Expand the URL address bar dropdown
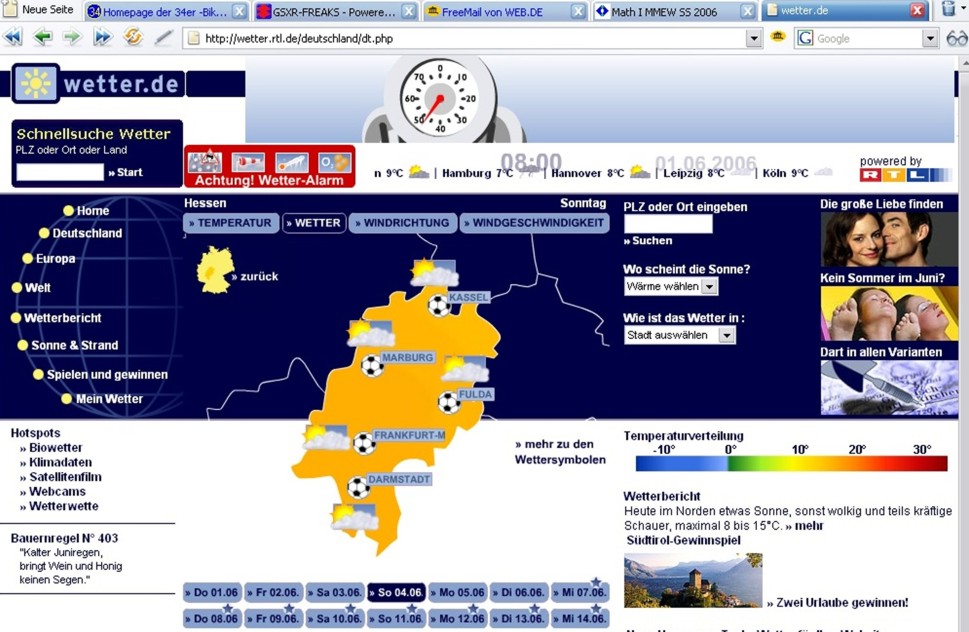 click(x=754, y=38)
